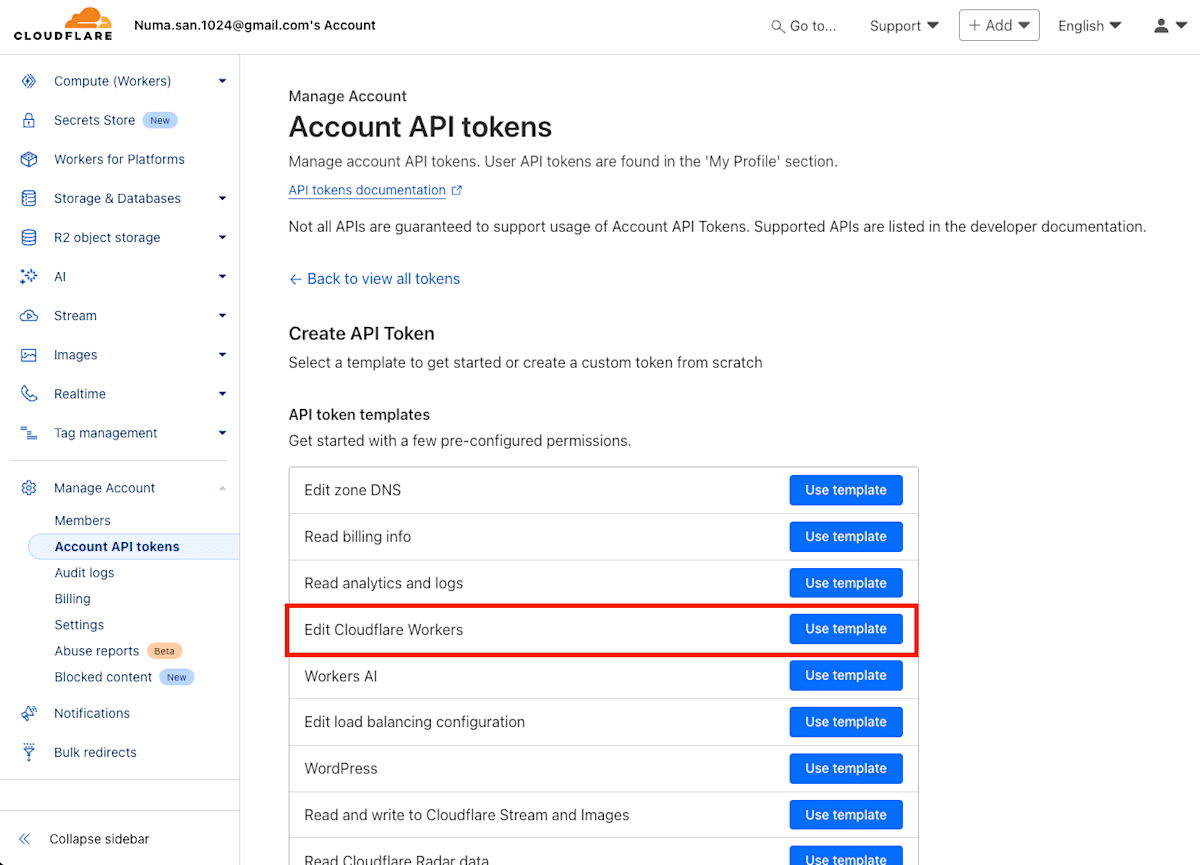The image size is (1200, 865).
Task: Click the Compute (Workers) sidebar icon
Action: [29, 81]
